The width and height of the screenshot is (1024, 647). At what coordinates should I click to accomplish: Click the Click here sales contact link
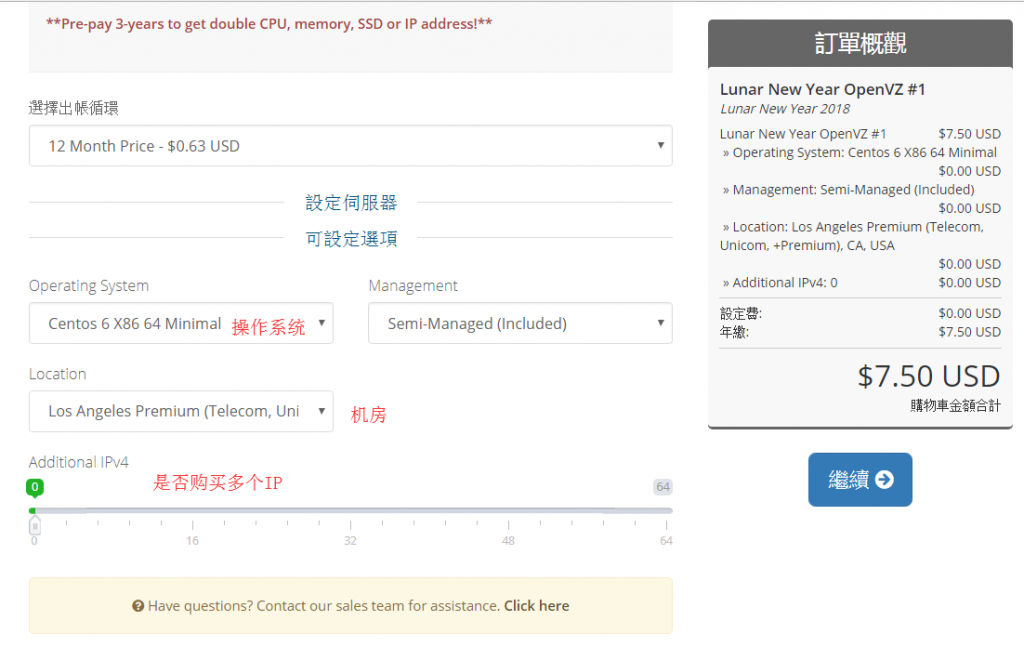(x=536, y=606)
